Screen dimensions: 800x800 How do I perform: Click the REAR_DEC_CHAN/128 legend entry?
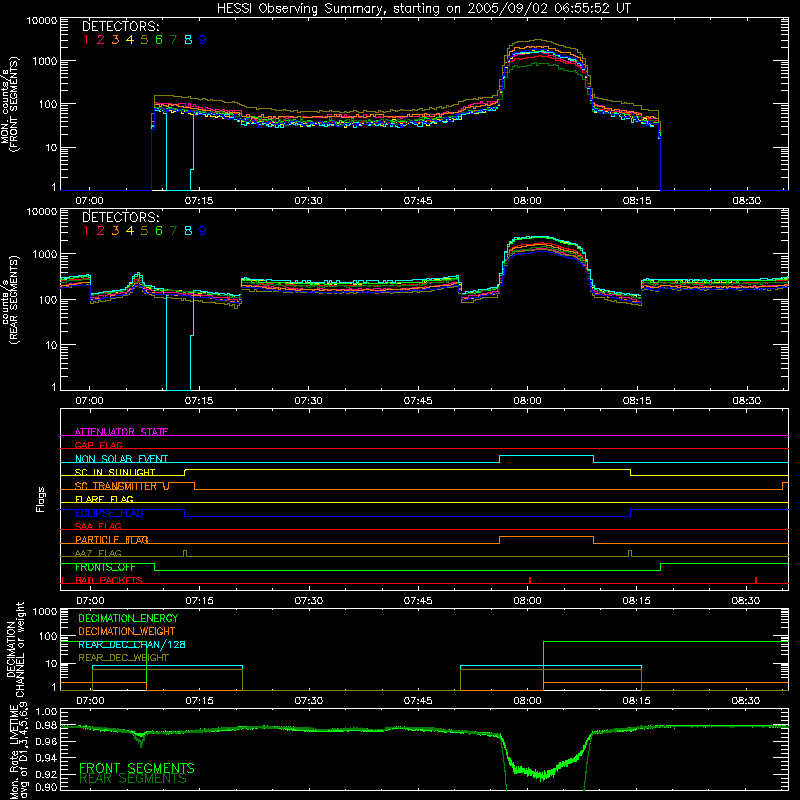pyautogui.click(x=132, y=644)
